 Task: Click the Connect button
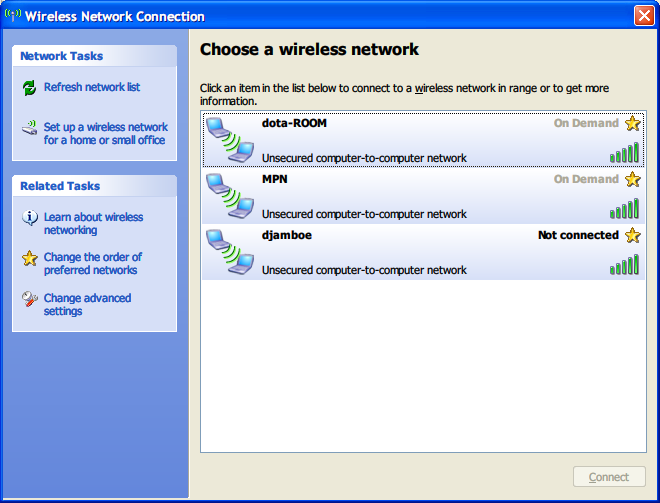[x=609, y=477]
